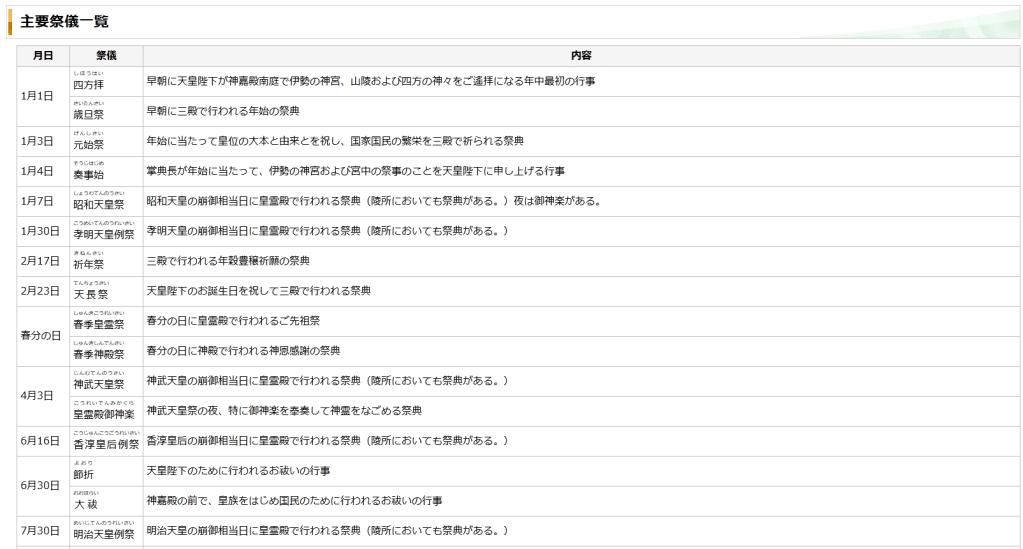Click the 孝明天皇例祭 ritual name

coord(104,234)
